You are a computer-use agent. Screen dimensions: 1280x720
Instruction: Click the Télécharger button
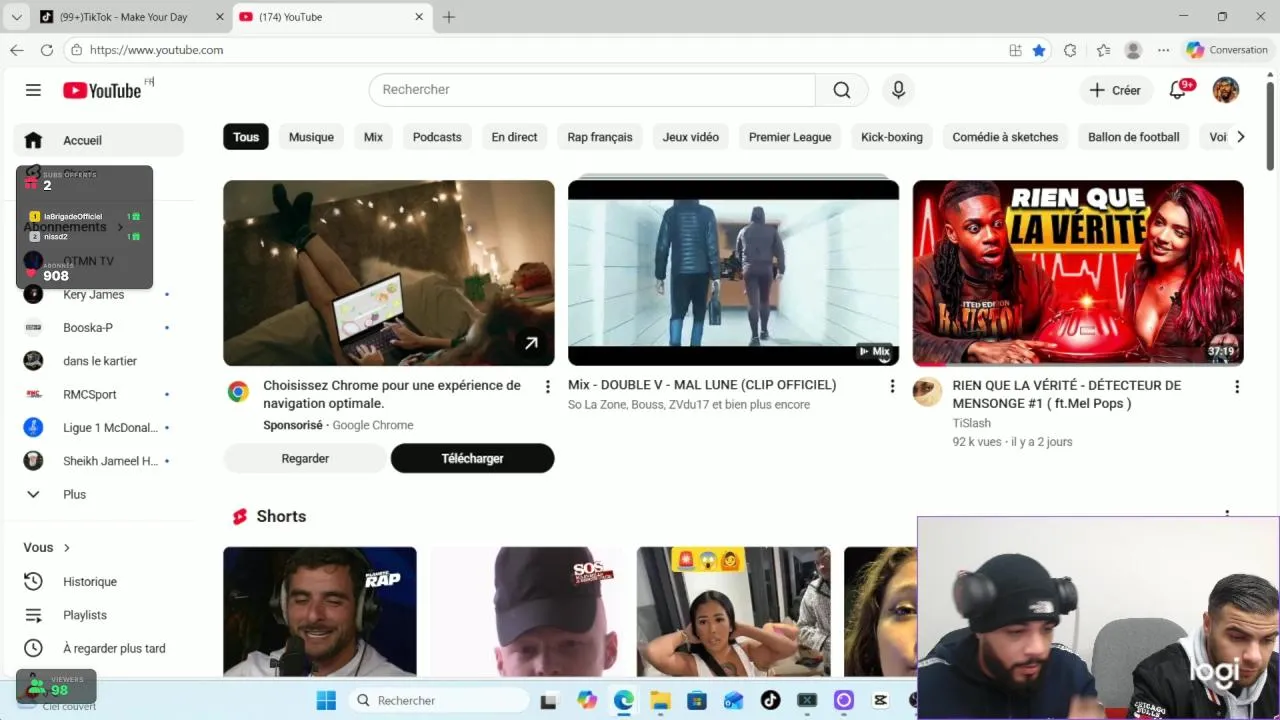472,458
